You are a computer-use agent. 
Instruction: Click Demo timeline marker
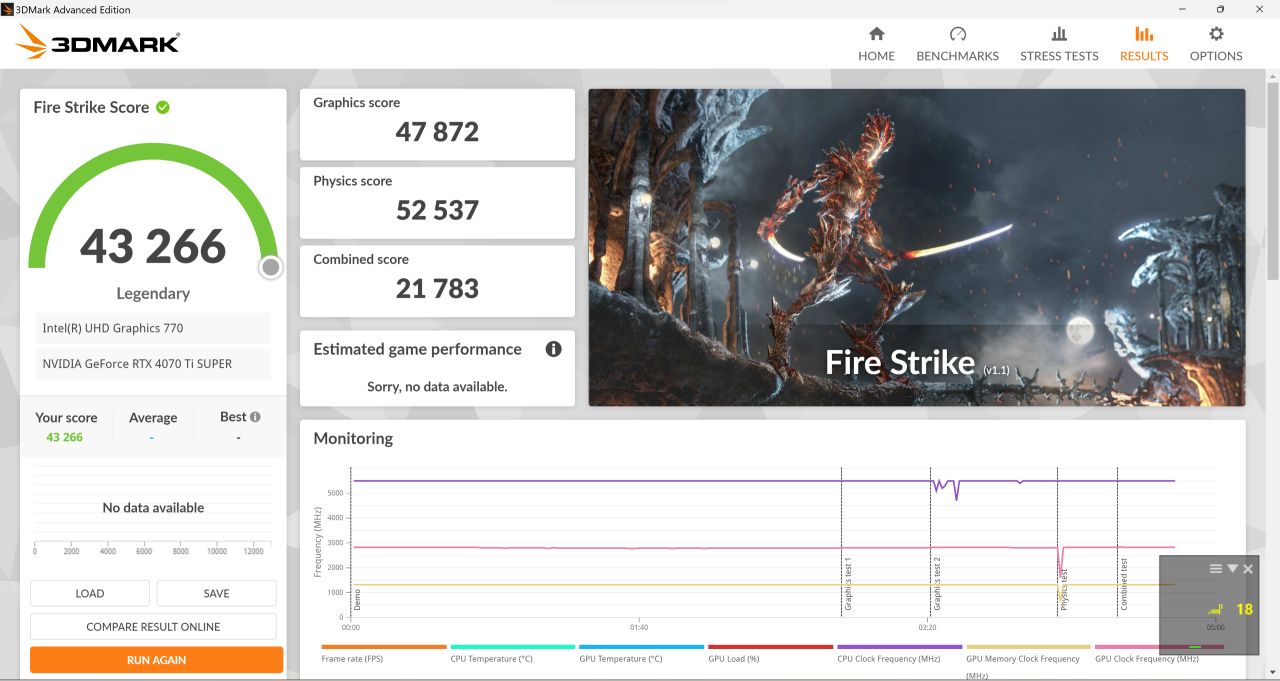click(357, 600)
